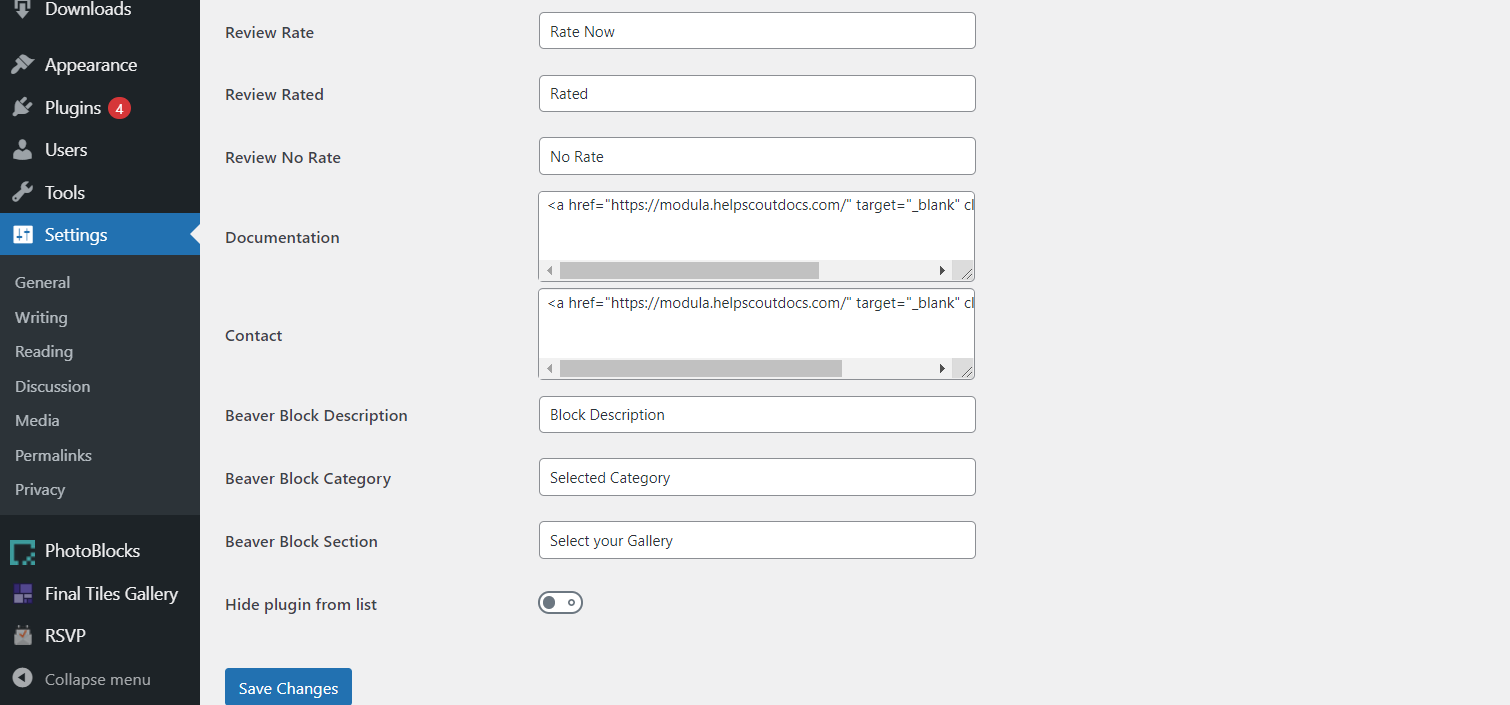Click the Beaver Block Description label
The height and width of the screenshot is (705, 1510).
[x=316, y=415]
